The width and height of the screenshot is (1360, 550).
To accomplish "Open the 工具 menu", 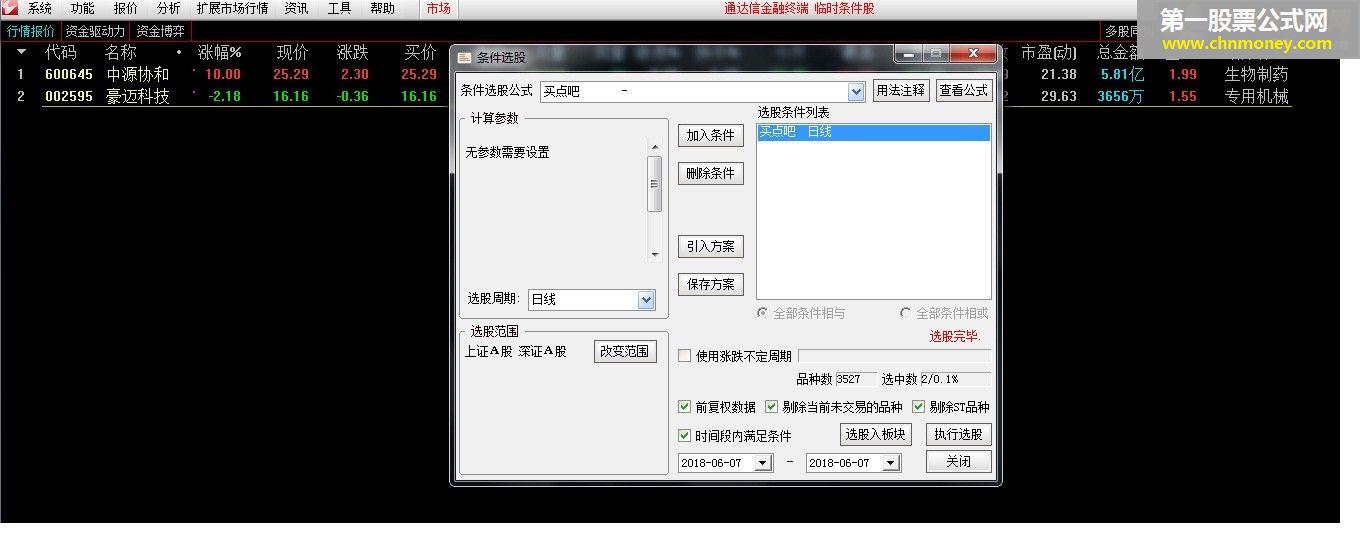I will (x=339, y=8).
